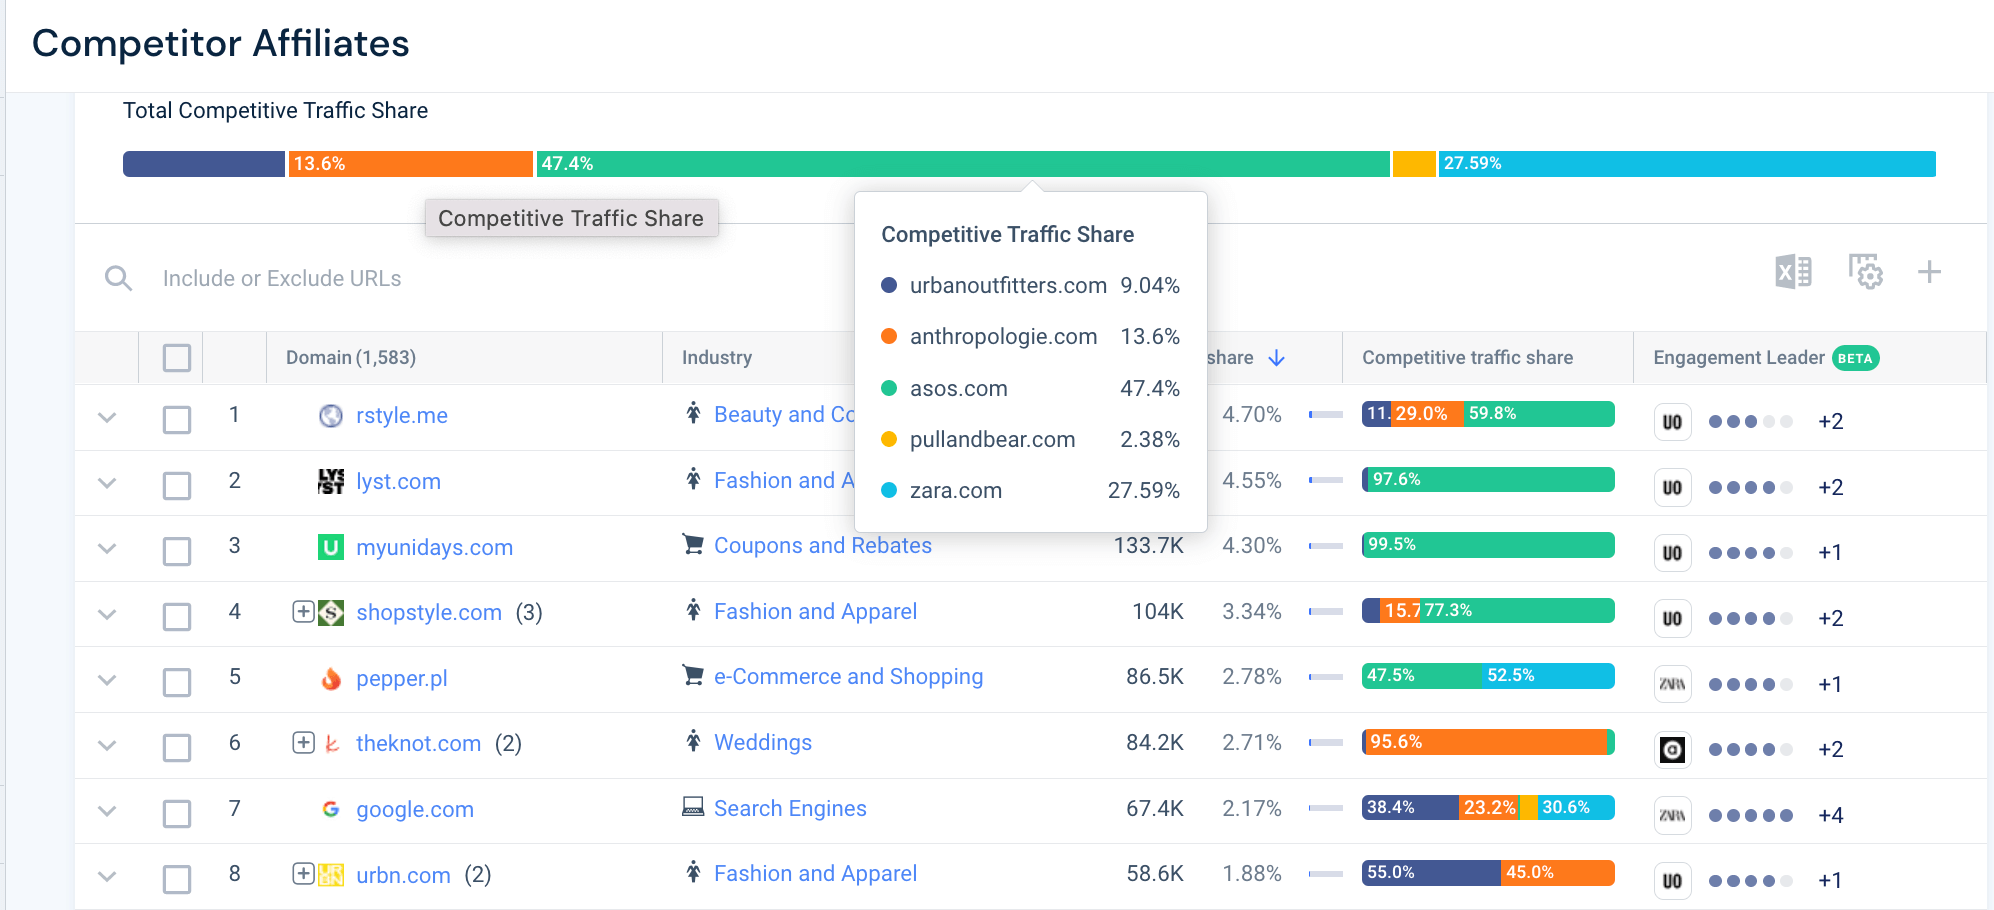The image size is (1994, 910).
Task: Open the e-Commerce and Shopping link
Action: click(849, 677)
